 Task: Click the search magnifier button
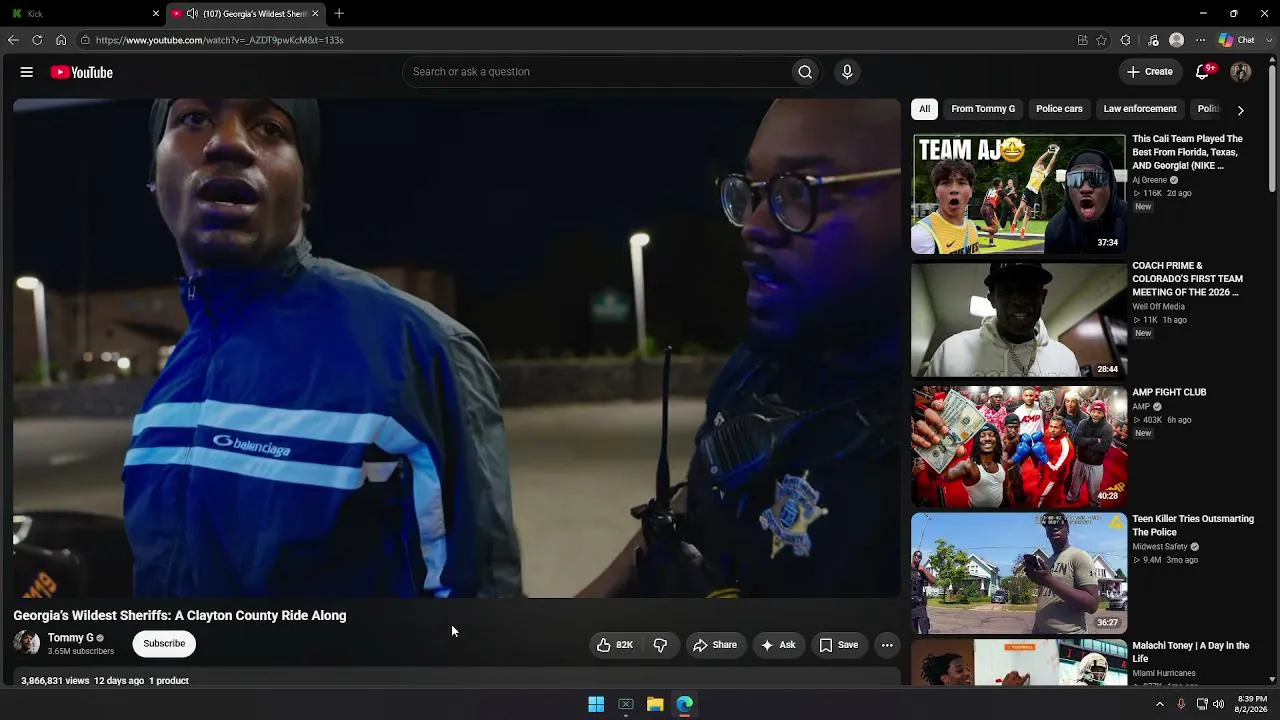[x=805, y=72]
